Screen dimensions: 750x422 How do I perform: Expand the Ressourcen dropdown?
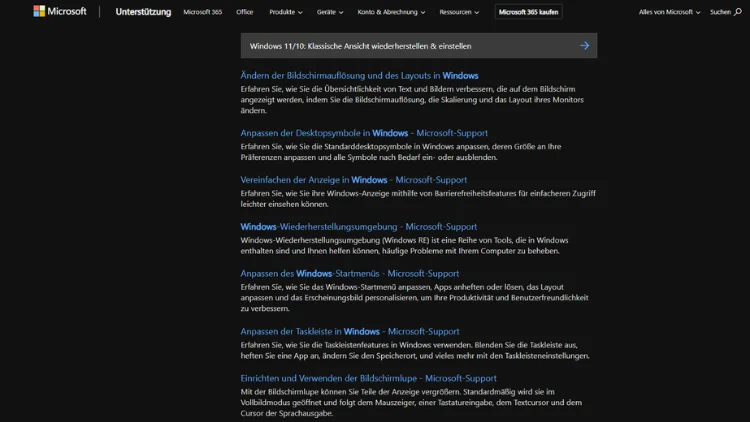tap(459, 12)
